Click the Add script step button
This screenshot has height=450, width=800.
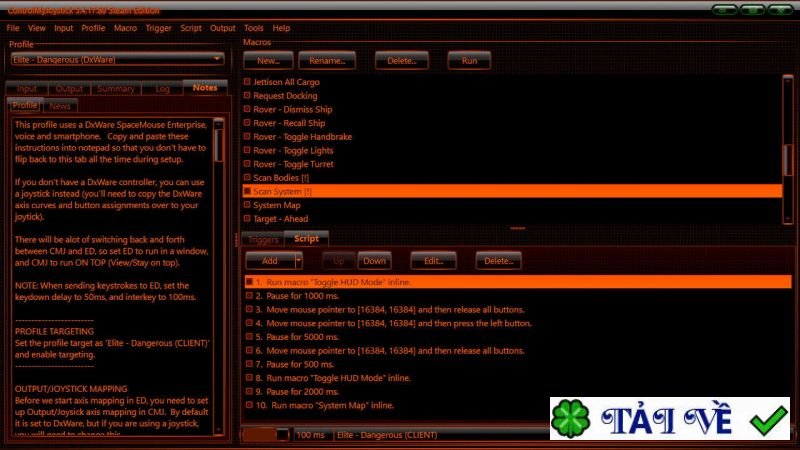click(x=270, y=261)
